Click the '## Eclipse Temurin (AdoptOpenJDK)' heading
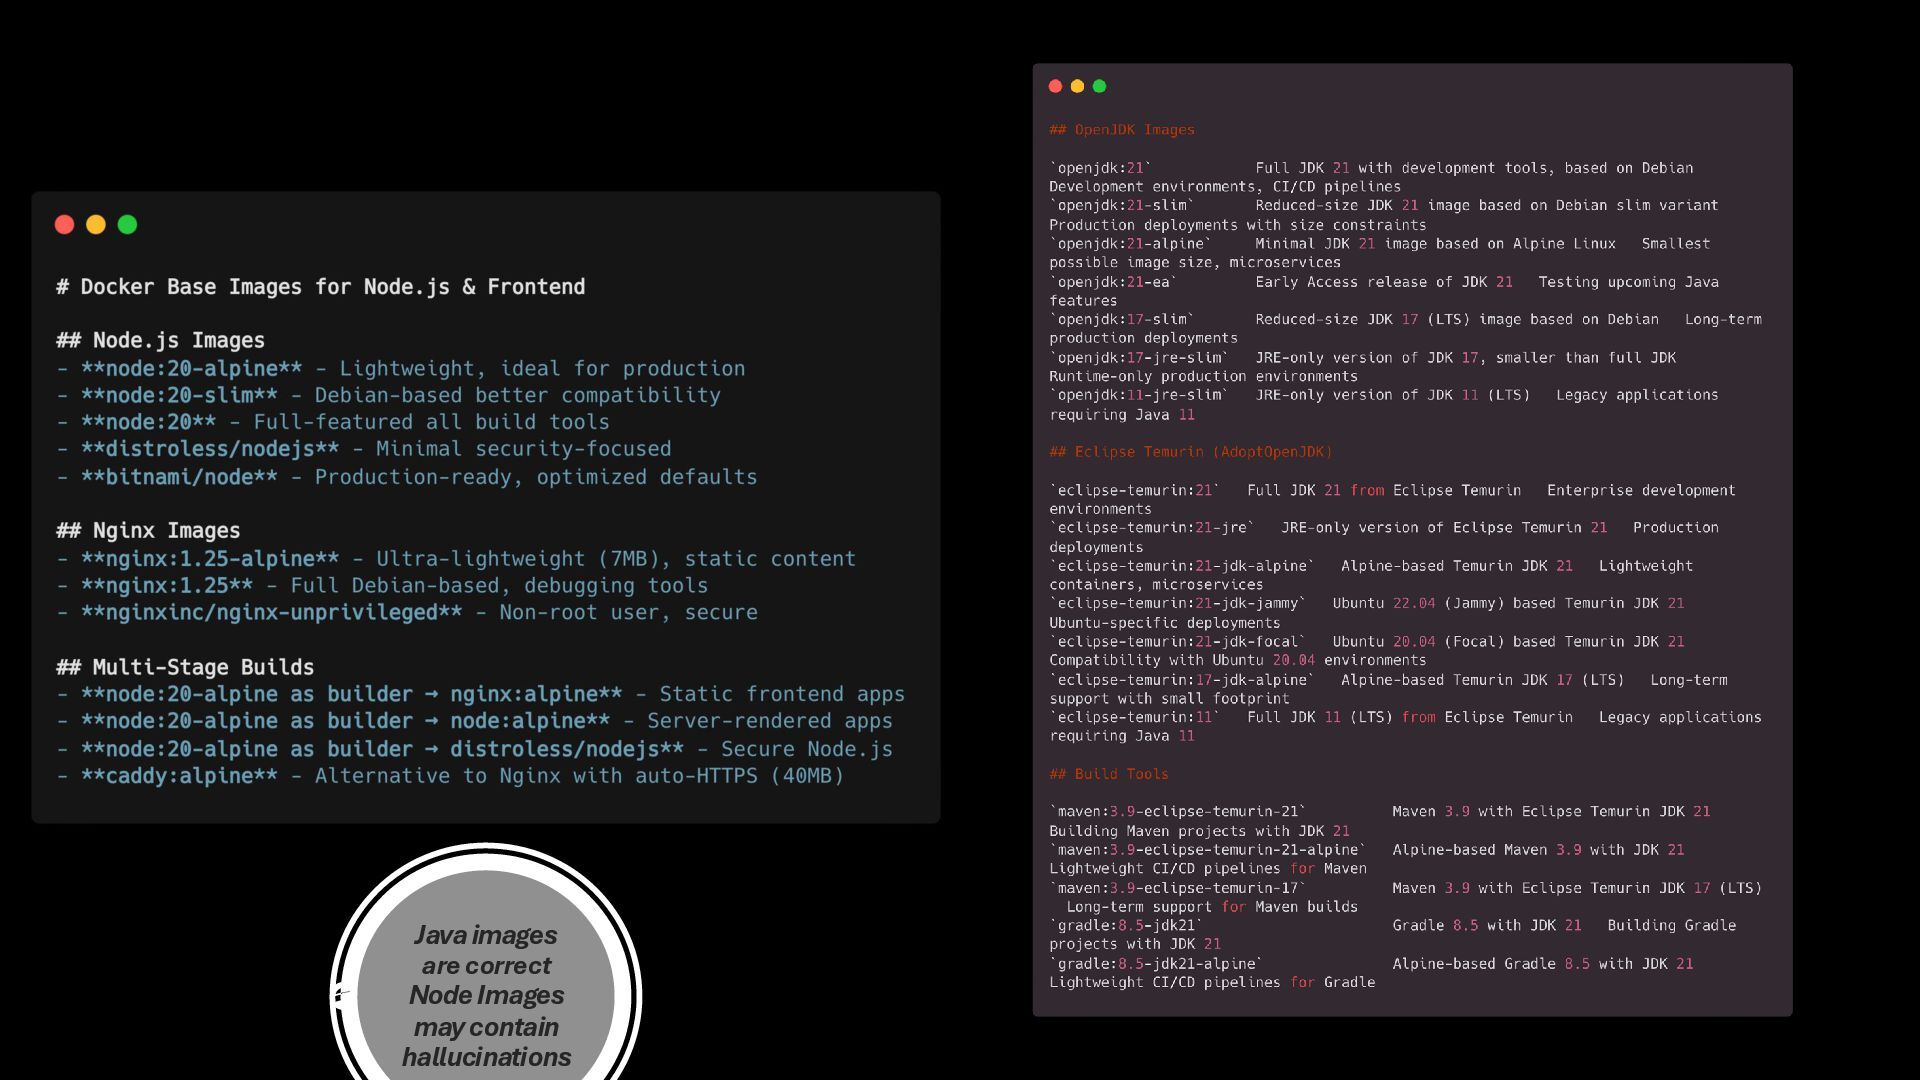1920x1080 pixels. 1190,452
